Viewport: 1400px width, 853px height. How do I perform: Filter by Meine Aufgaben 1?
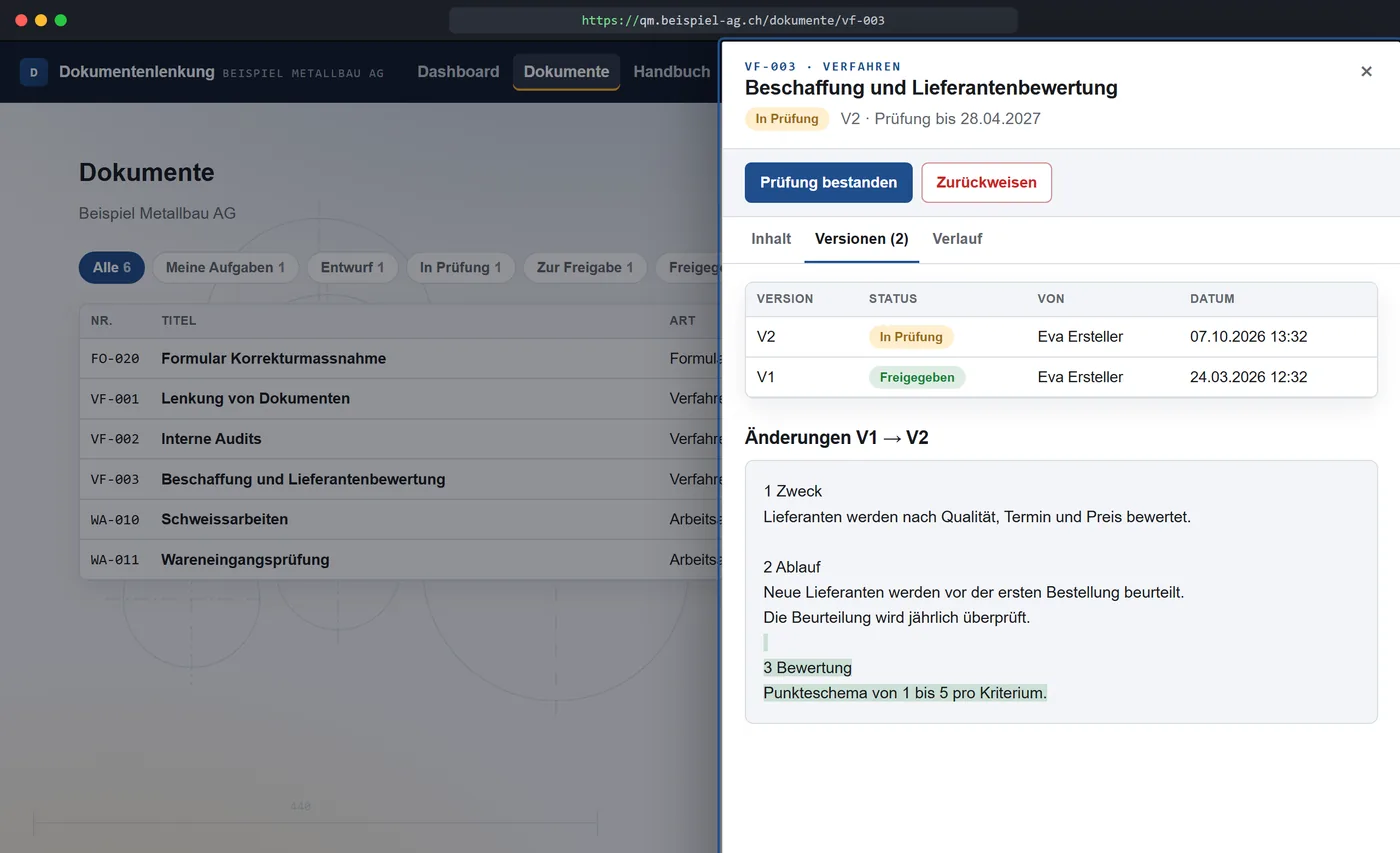pyautogui.click(x=225, y=268)
